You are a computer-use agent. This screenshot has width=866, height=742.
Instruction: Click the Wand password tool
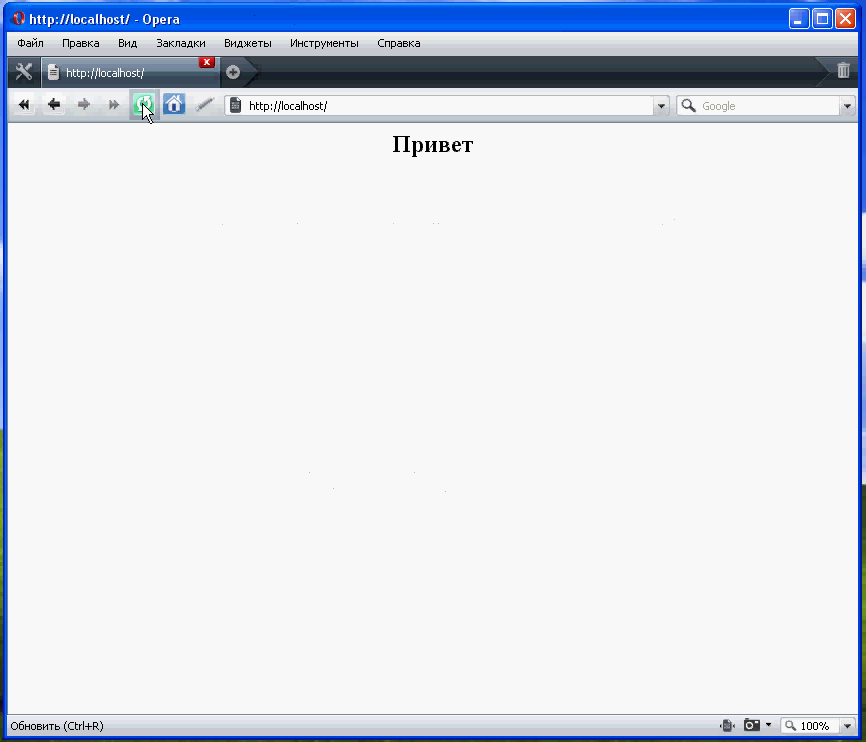(204, 104)
